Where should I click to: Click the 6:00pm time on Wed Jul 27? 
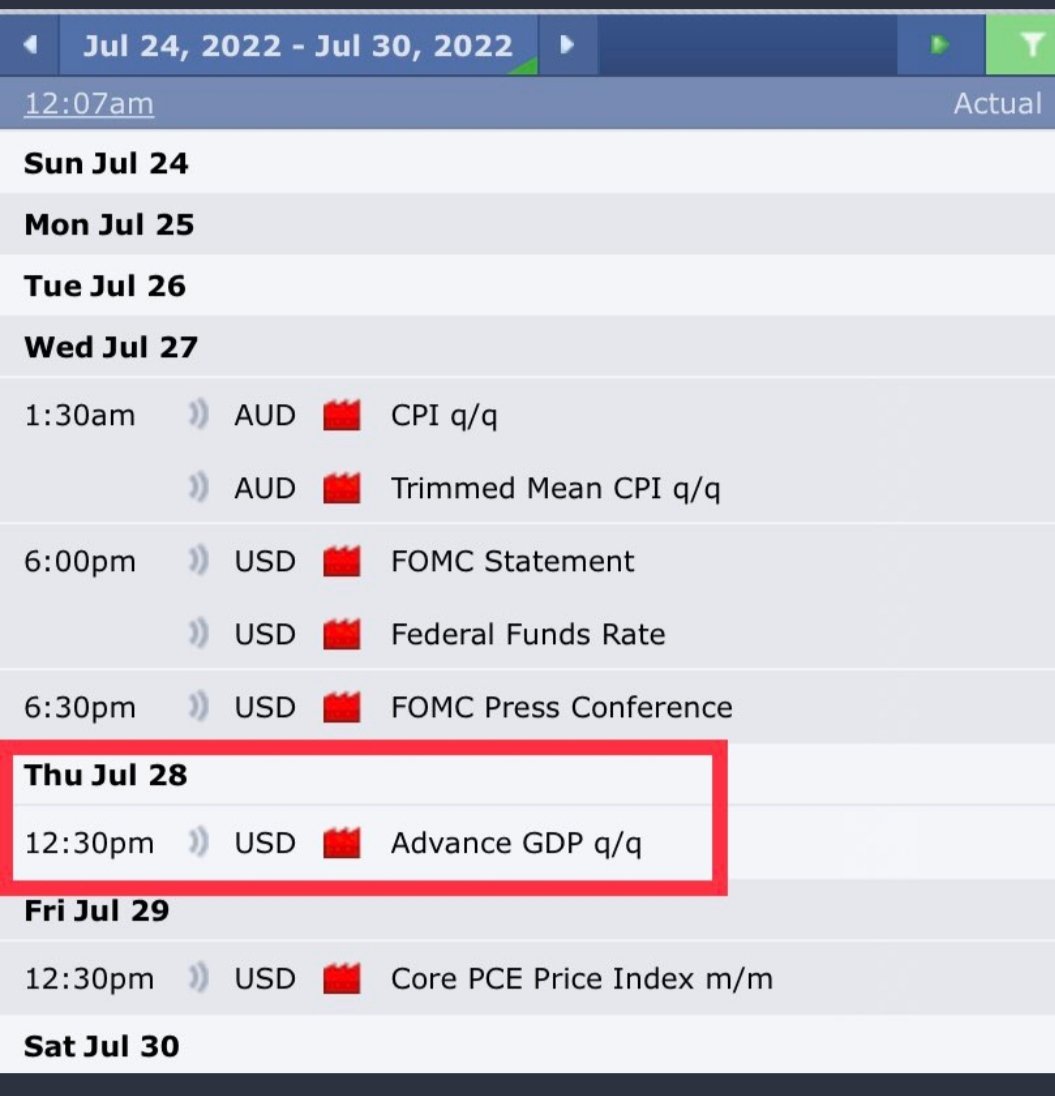coord(80,562)
